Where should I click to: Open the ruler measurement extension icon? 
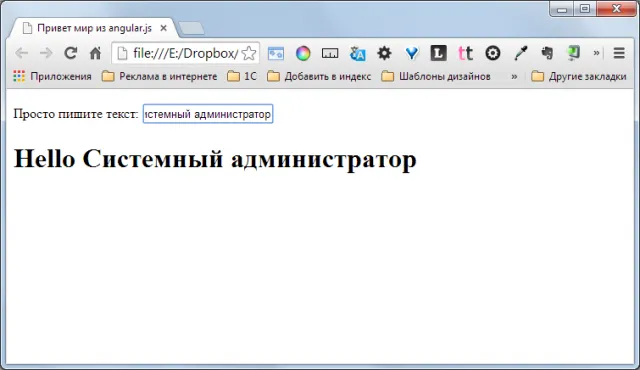[330, 53]
